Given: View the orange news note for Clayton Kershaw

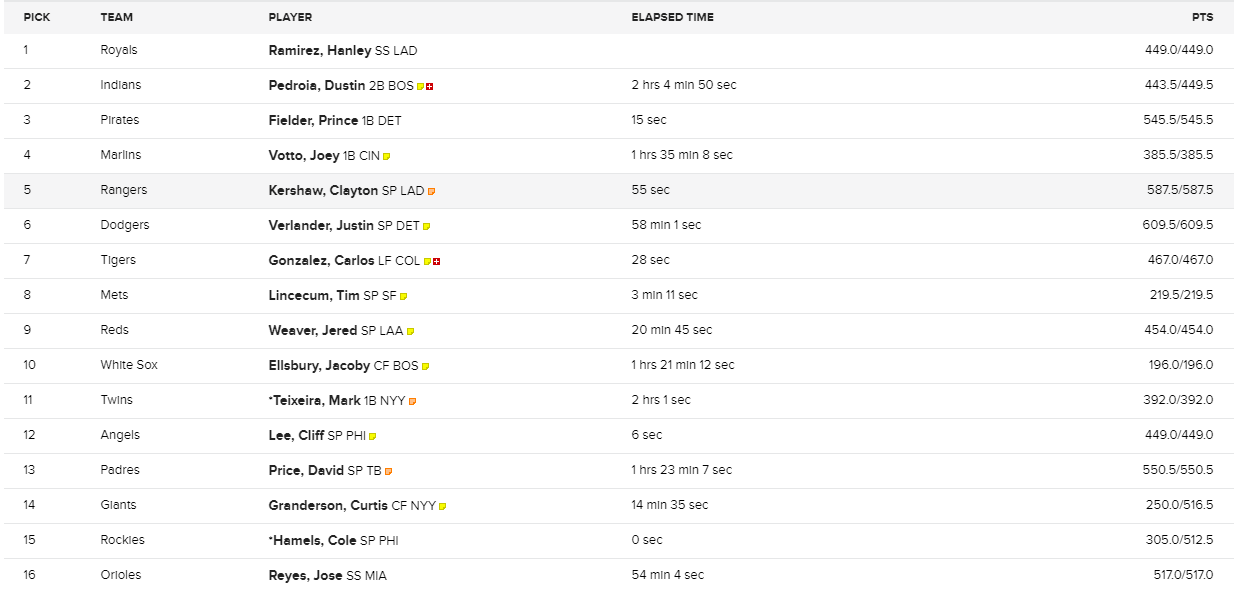Looking at the screenshot, I should click(x=432, y=192).
